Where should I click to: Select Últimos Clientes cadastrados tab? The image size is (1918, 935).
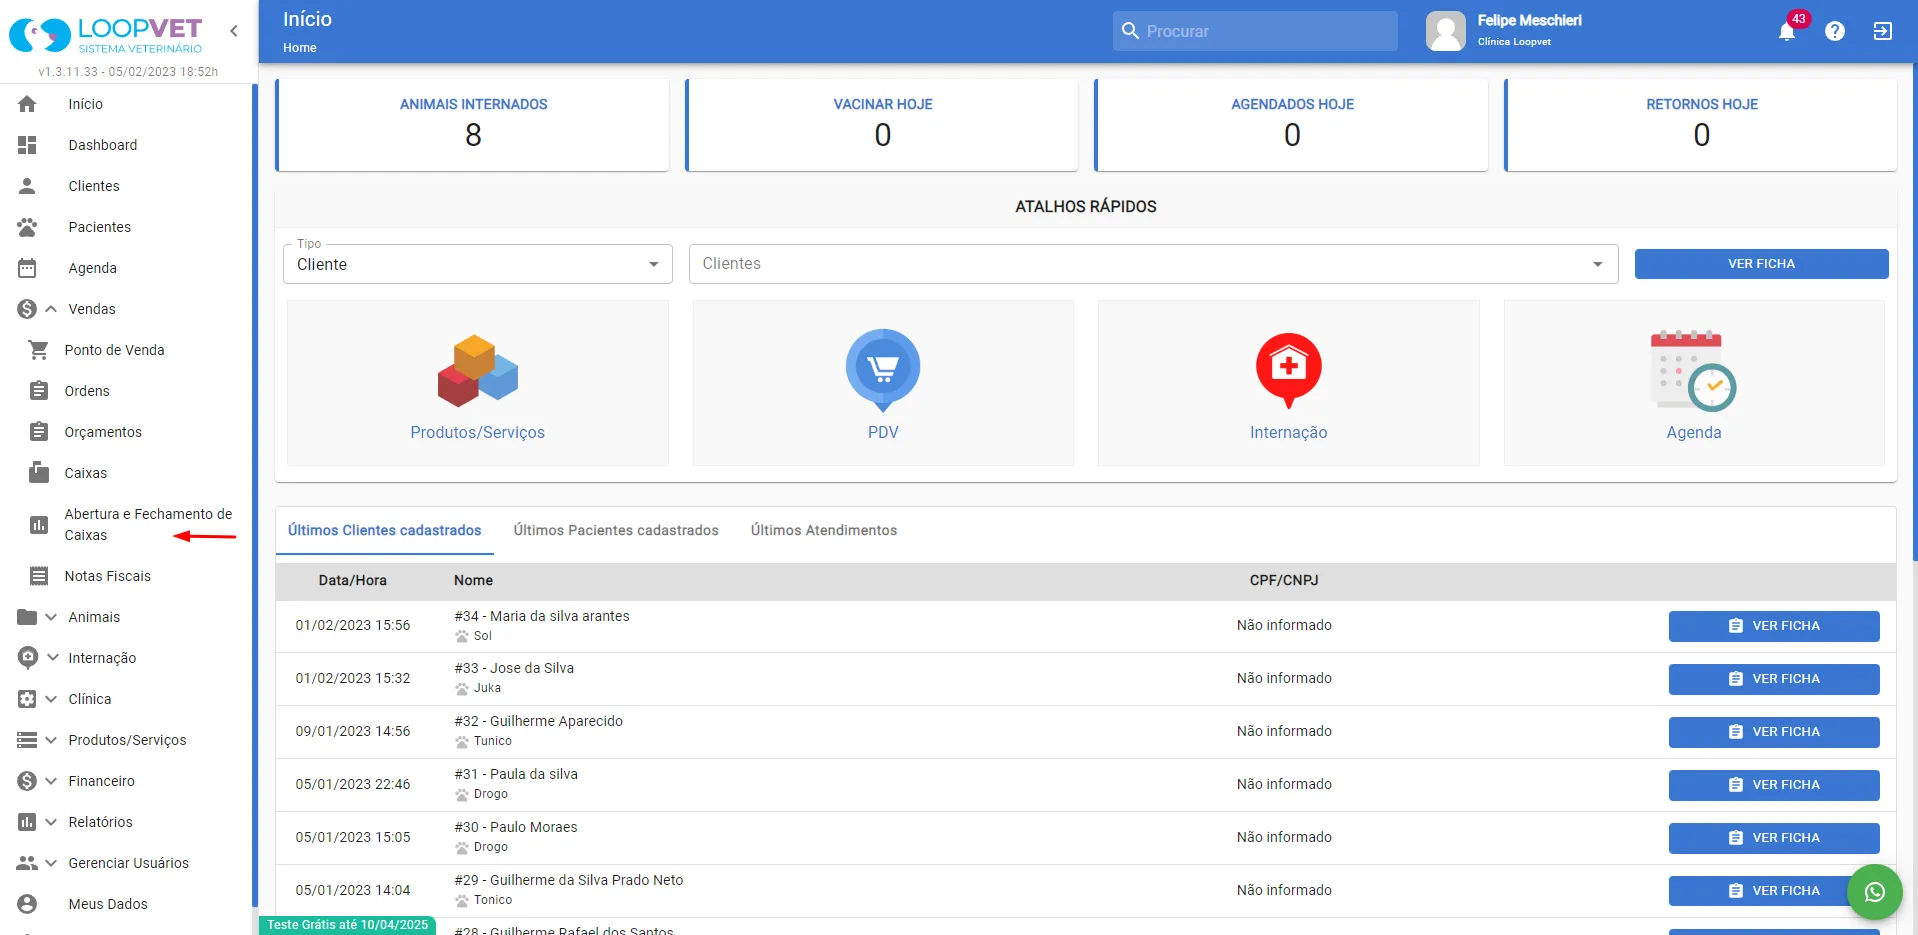click(x=385, y=530)
